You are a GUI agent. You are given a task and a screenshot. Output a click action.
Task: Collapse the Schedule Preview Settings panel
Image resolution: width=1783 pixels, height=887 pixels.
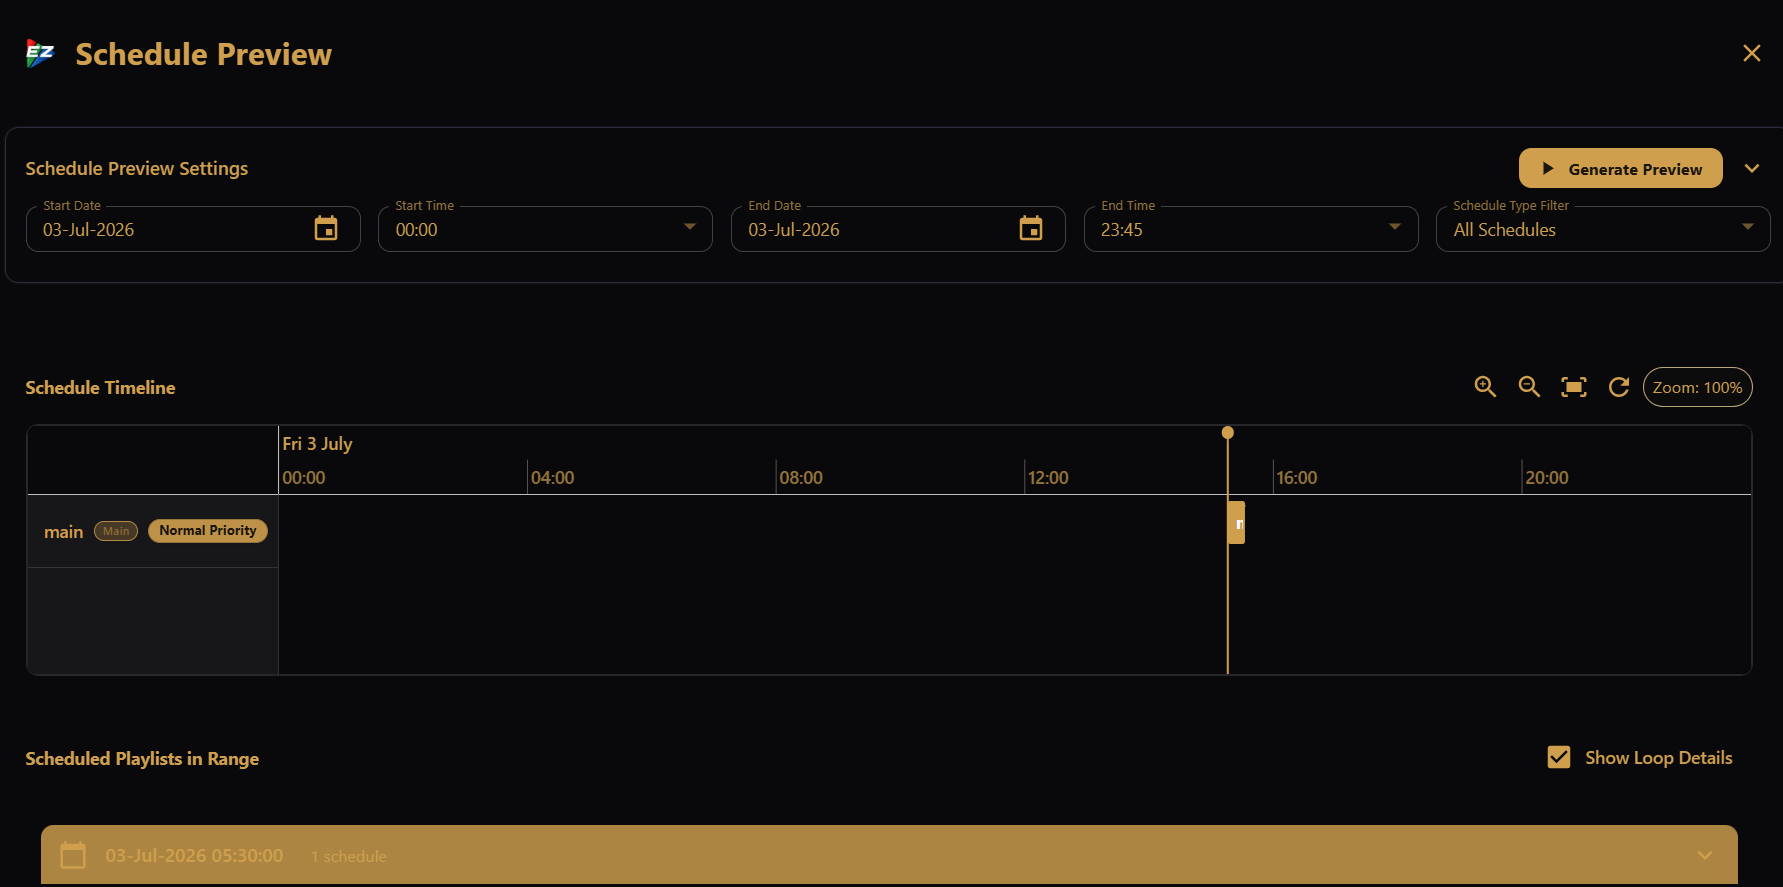pos(1752,168)
